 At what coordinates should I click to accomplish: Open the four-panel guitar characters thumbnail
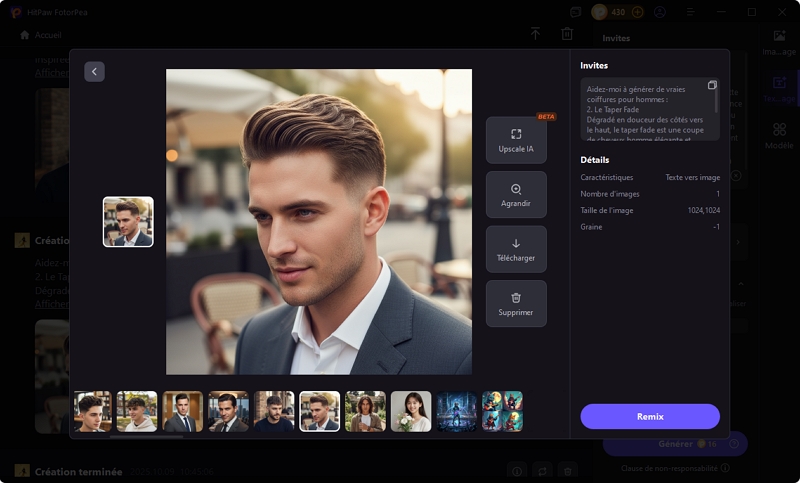[x=503, y=412]
